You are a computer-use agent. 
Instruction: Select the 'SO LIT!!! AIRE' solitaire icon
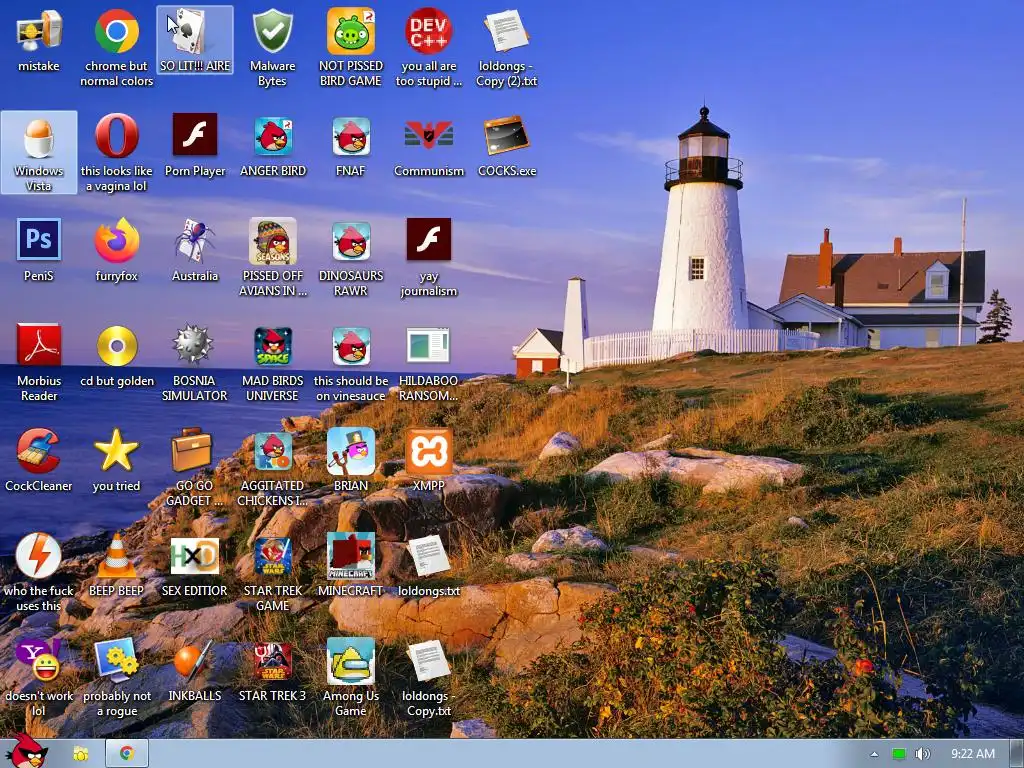tap(195, 40)
